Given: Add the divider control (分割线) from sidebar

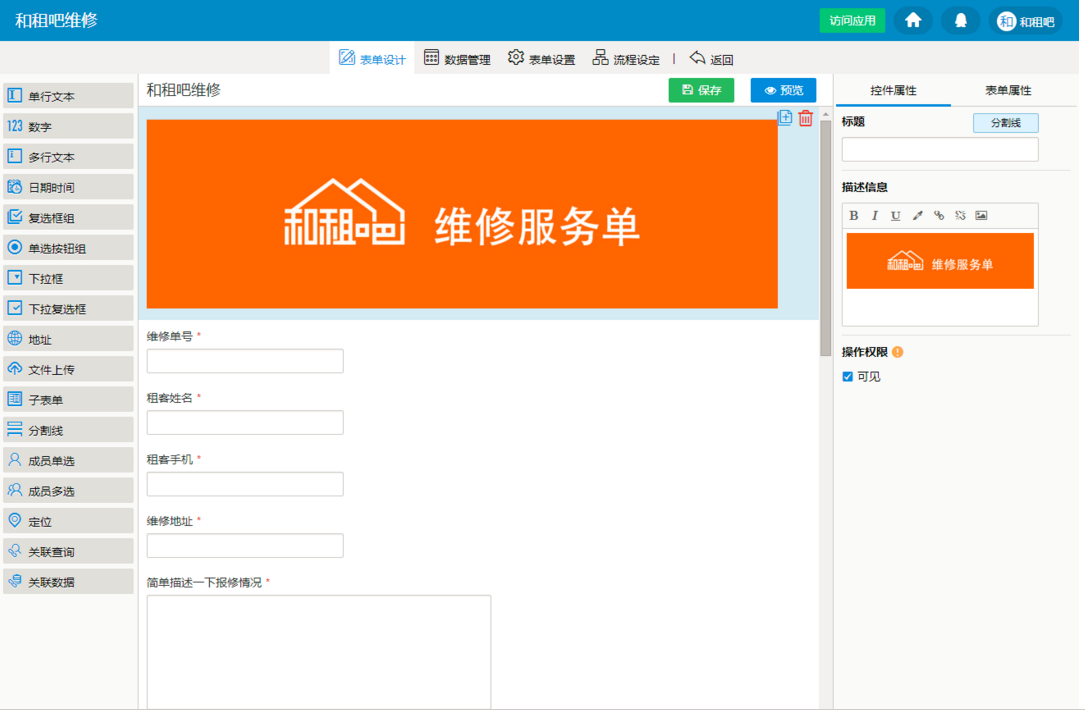Looking at the screenshot, I should click(68, 430).
